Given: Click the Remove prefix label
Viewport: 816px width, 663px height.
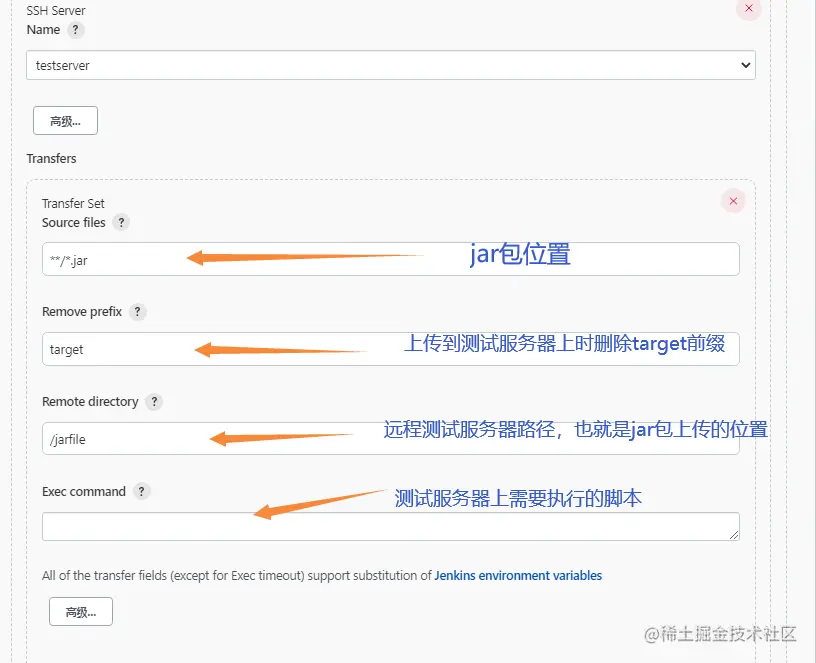Looking at the screenshot, I should (x=82, y=312).
